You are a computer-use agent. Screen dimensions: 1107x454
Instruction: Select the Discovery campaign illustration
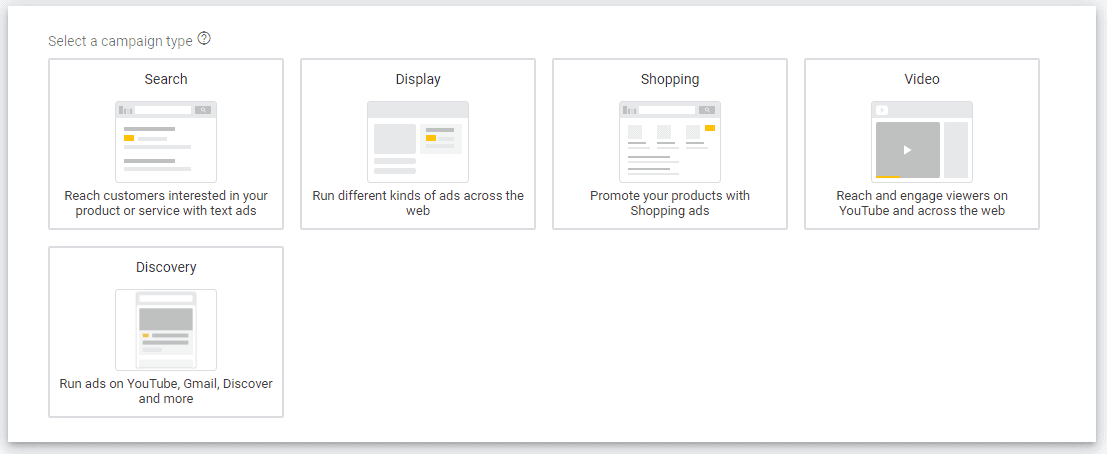166,330
